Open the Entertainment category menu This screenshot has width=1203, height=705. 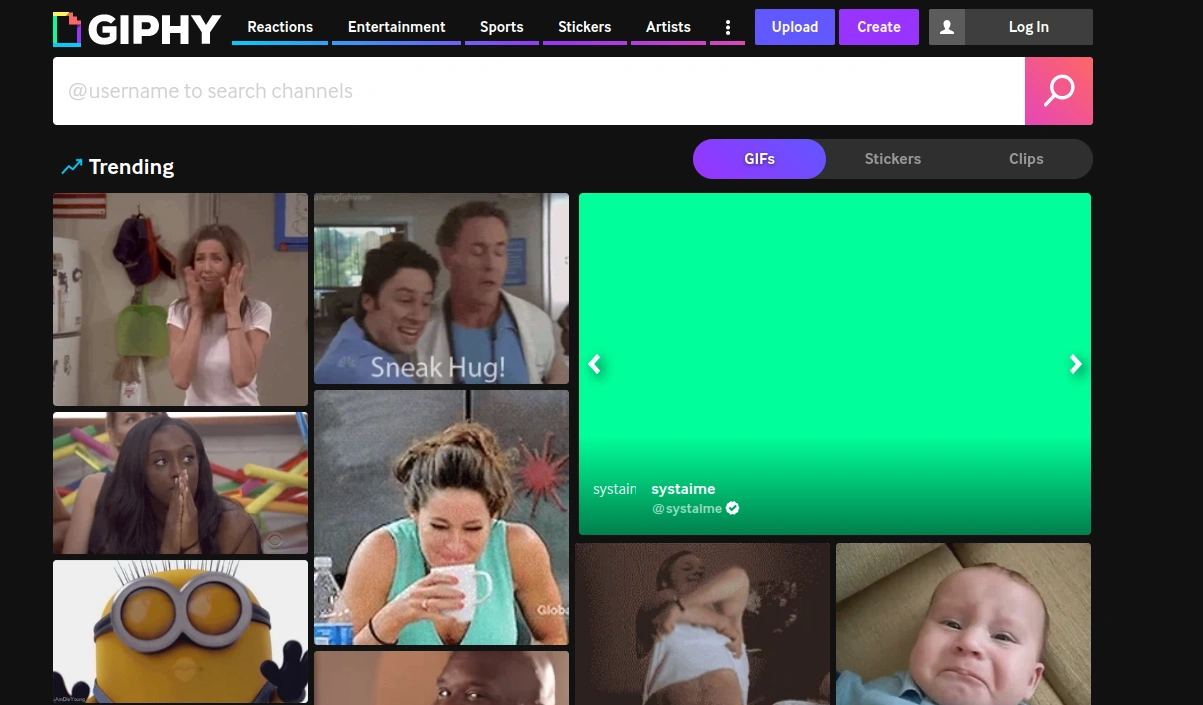pos(396,27)
